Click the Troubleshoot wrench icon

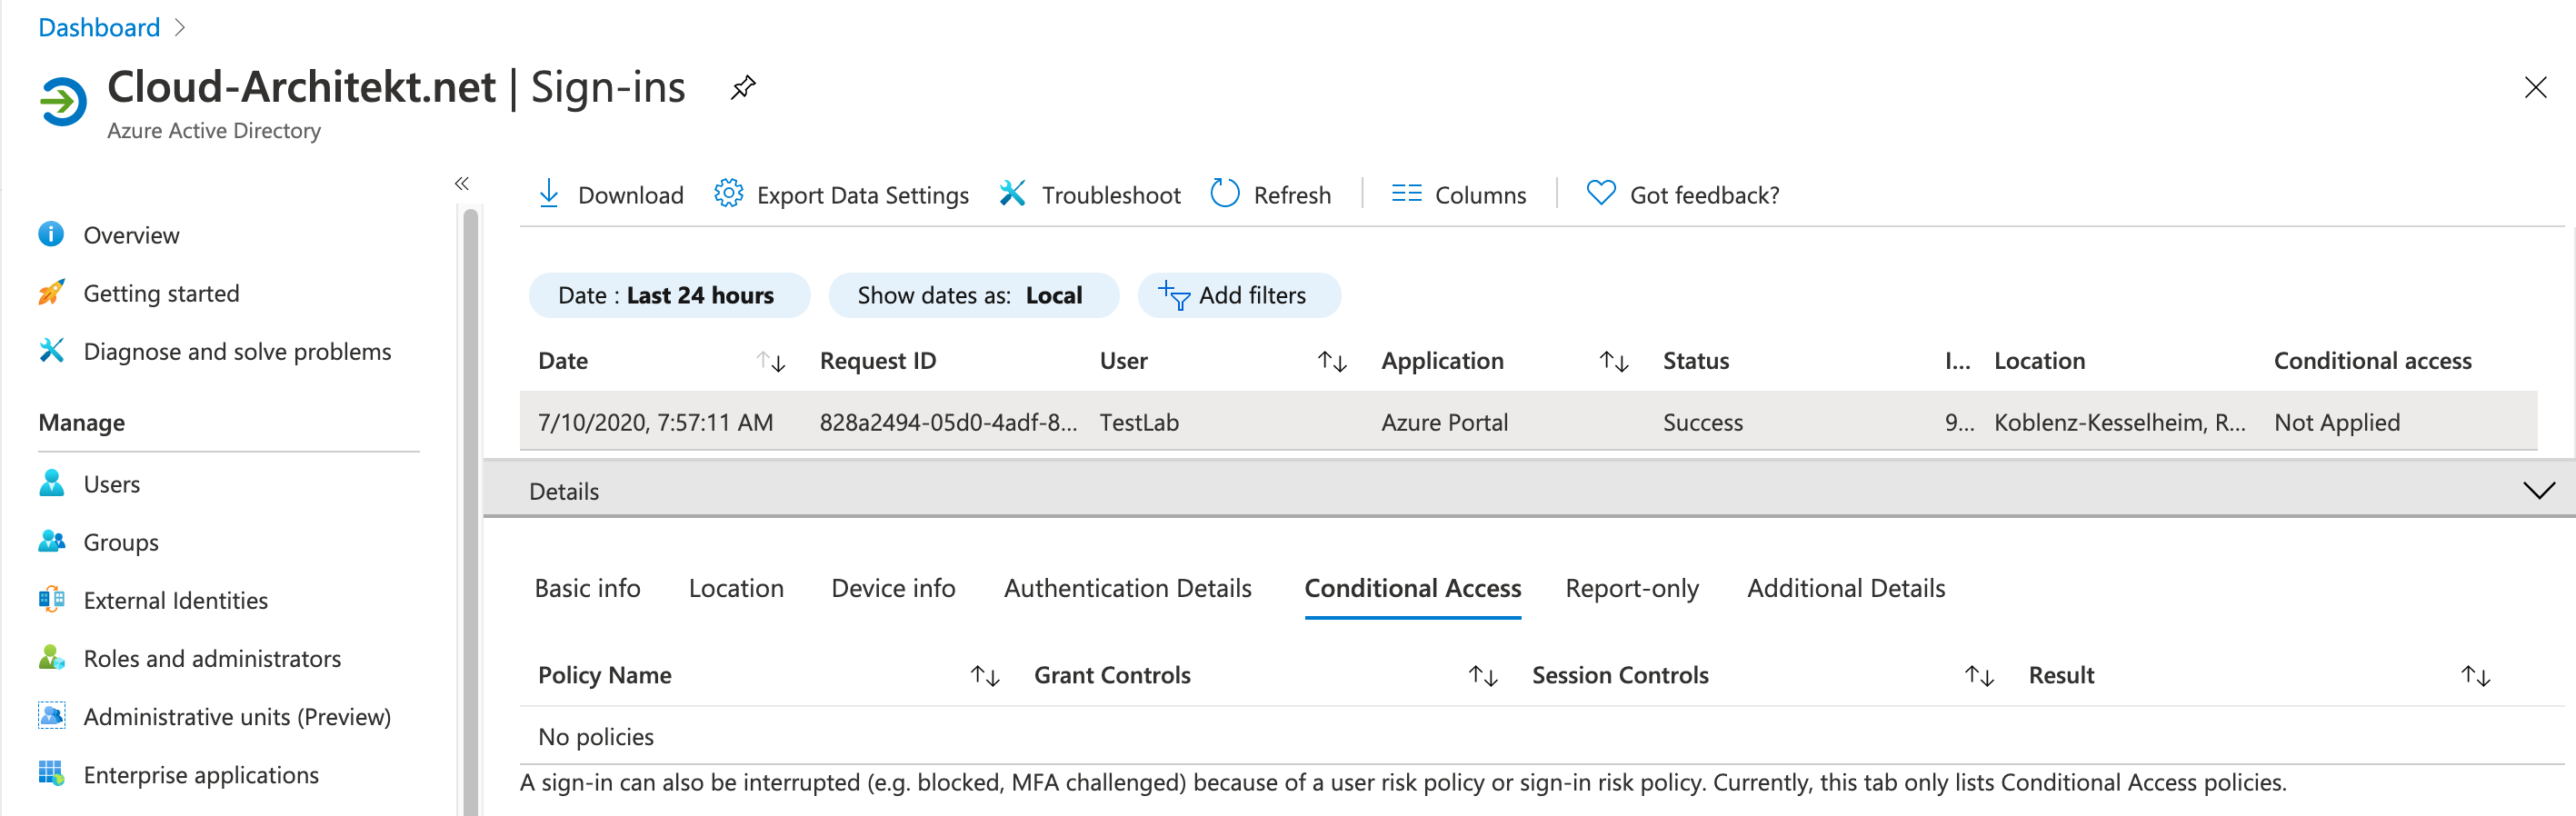(x=1012, y=193)
